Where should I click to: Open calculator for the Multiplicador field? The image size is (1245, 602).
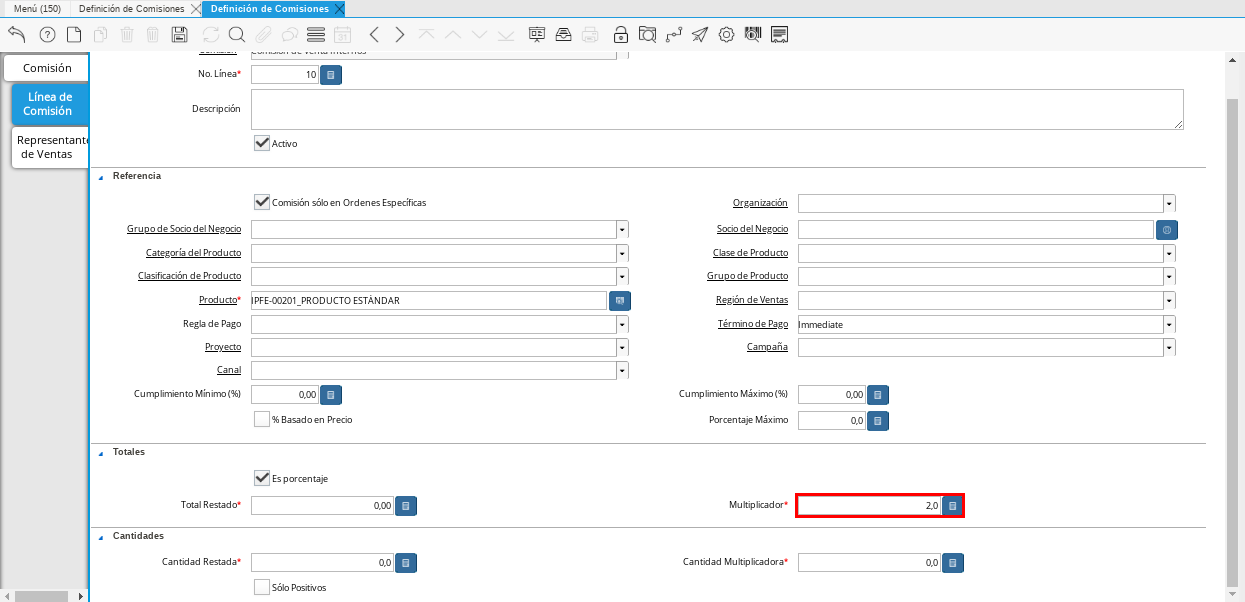tap(953, 506)
